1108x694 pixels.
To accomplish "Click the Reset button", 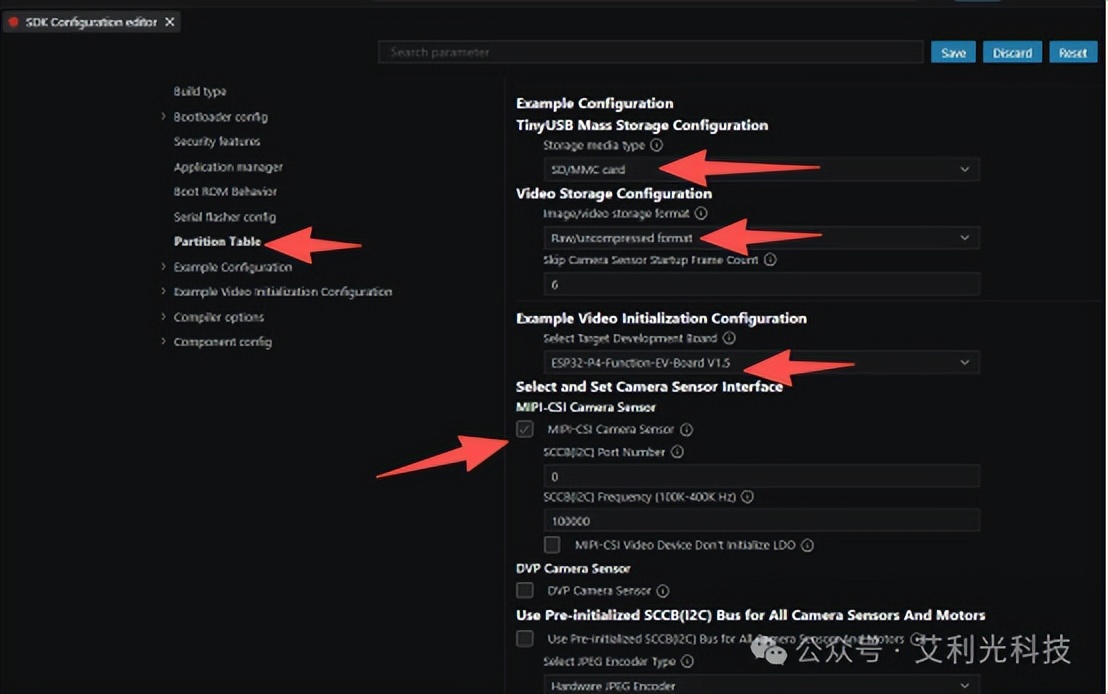I will (1073, 52).
